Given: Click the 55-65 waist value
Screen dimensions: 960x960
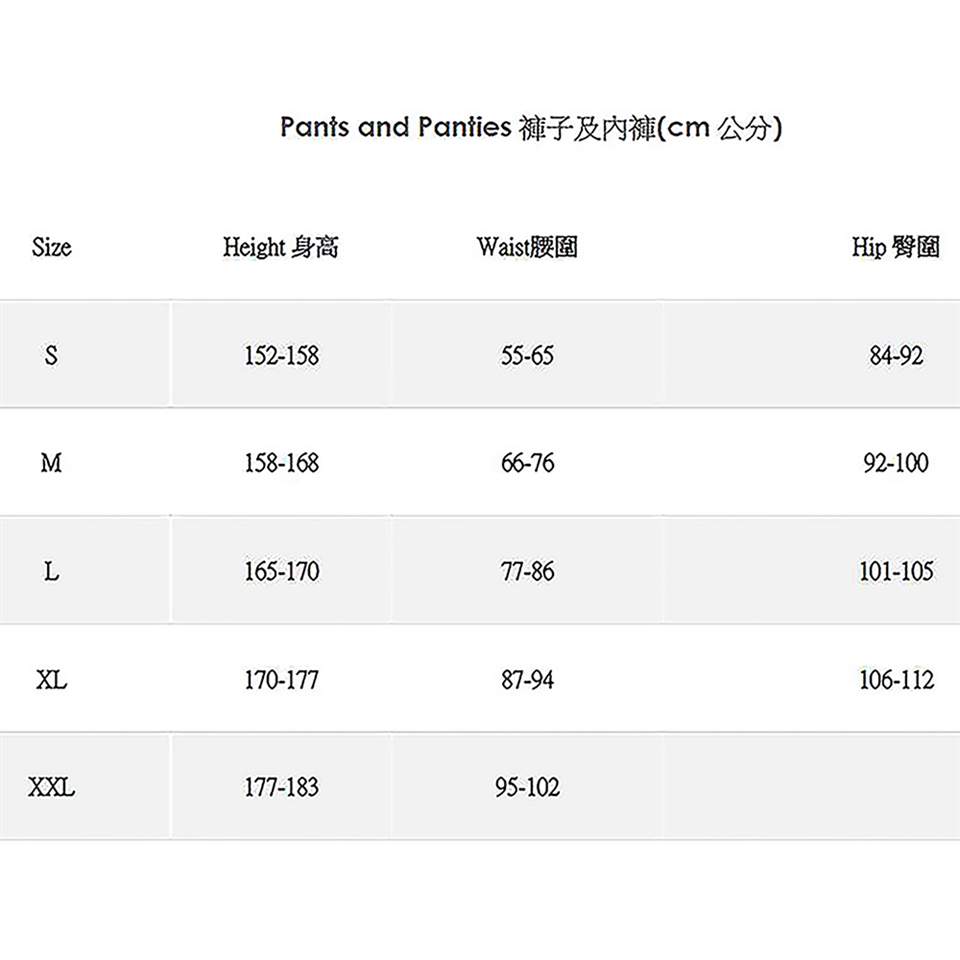Looking at the screenshot, I should pos(527,355).
